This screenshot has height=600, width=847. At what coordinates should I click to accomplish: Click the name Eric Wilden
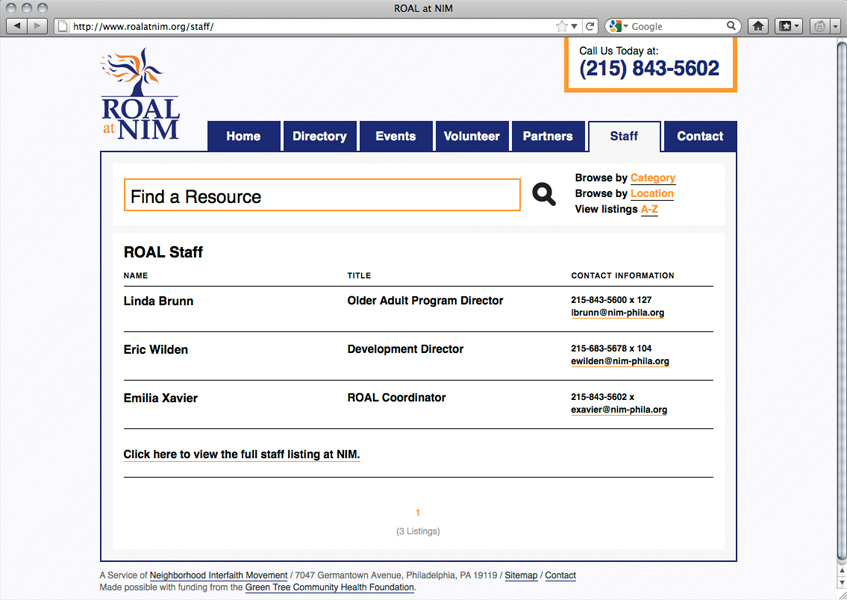(156, 349)
